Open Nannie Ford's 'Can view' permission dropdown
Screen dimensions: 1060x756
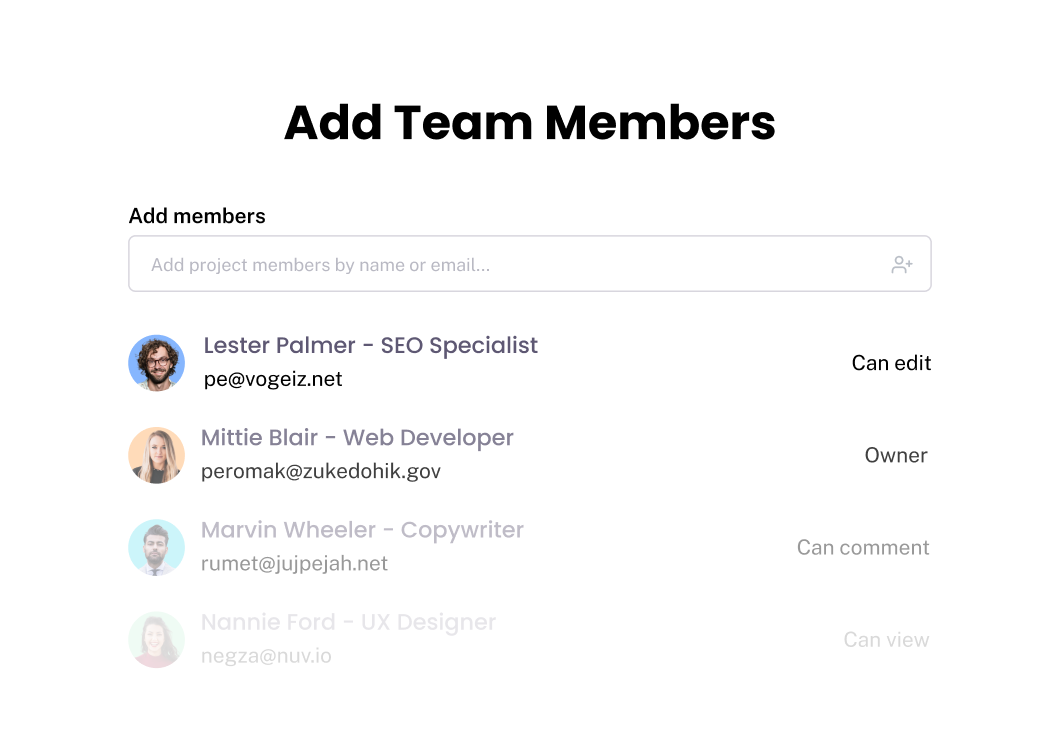coord(885,639)
